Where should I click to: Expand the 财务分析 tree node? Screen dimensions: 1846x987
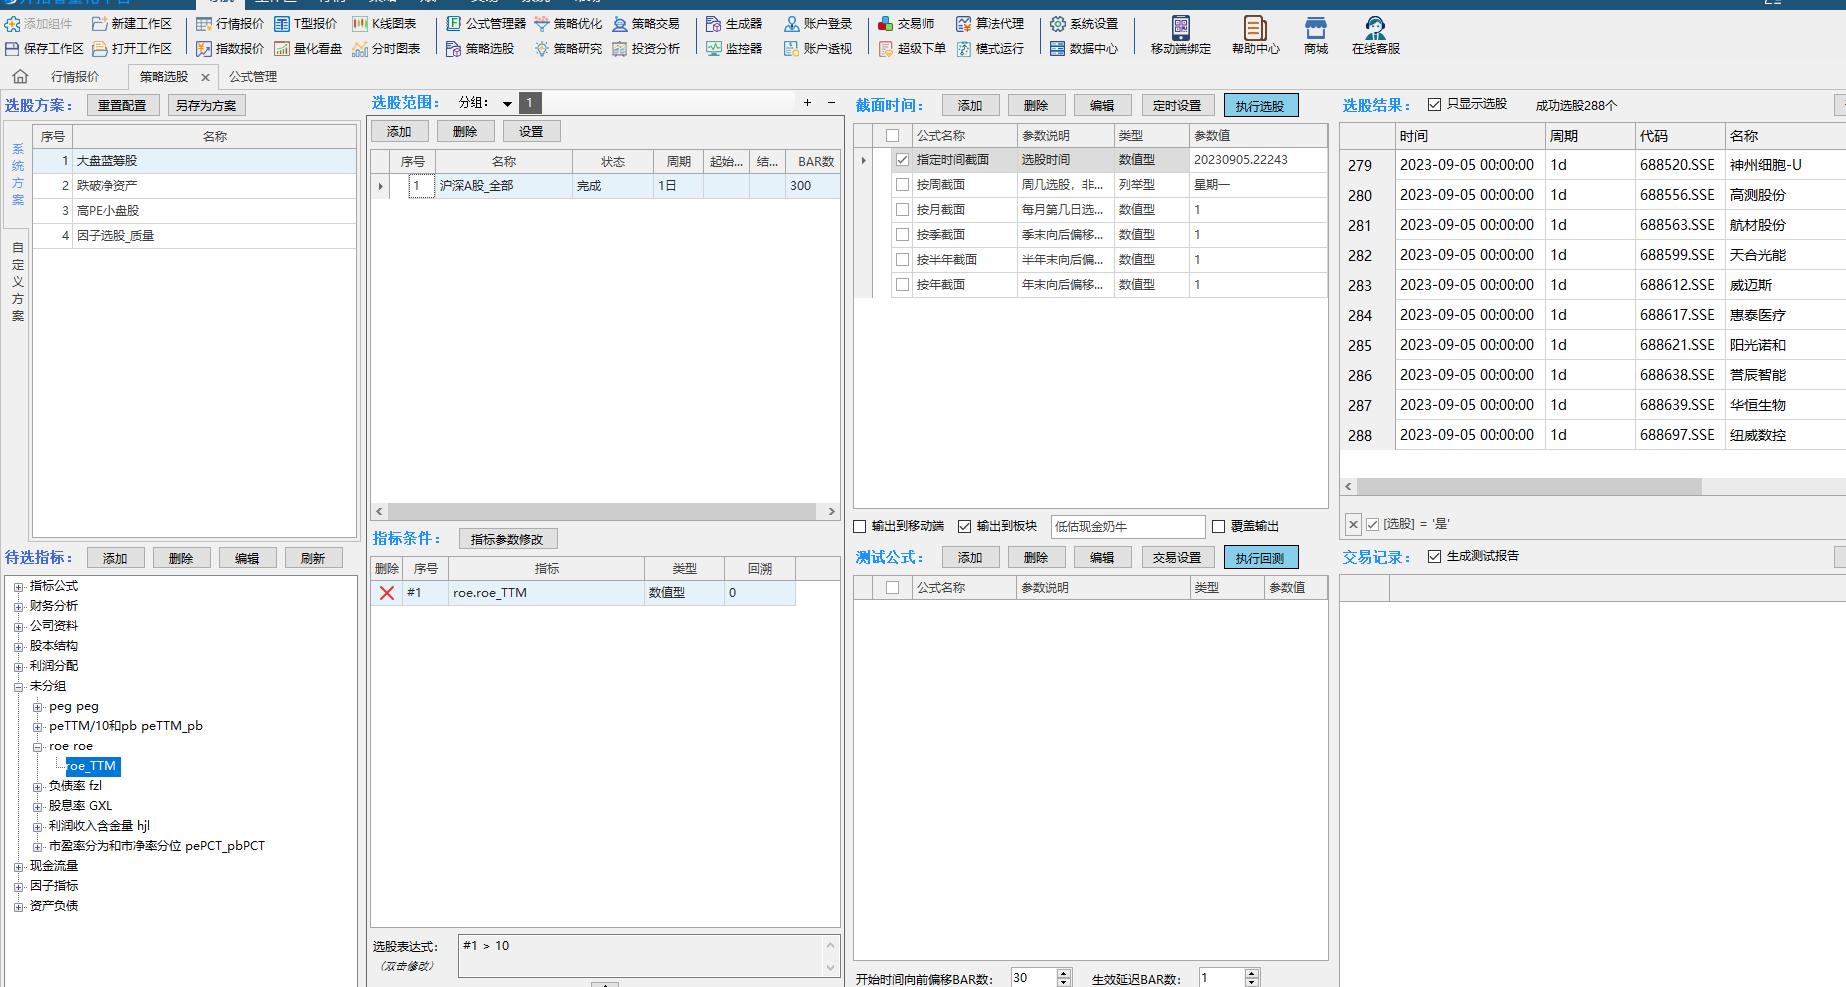(x=19, y=607)
